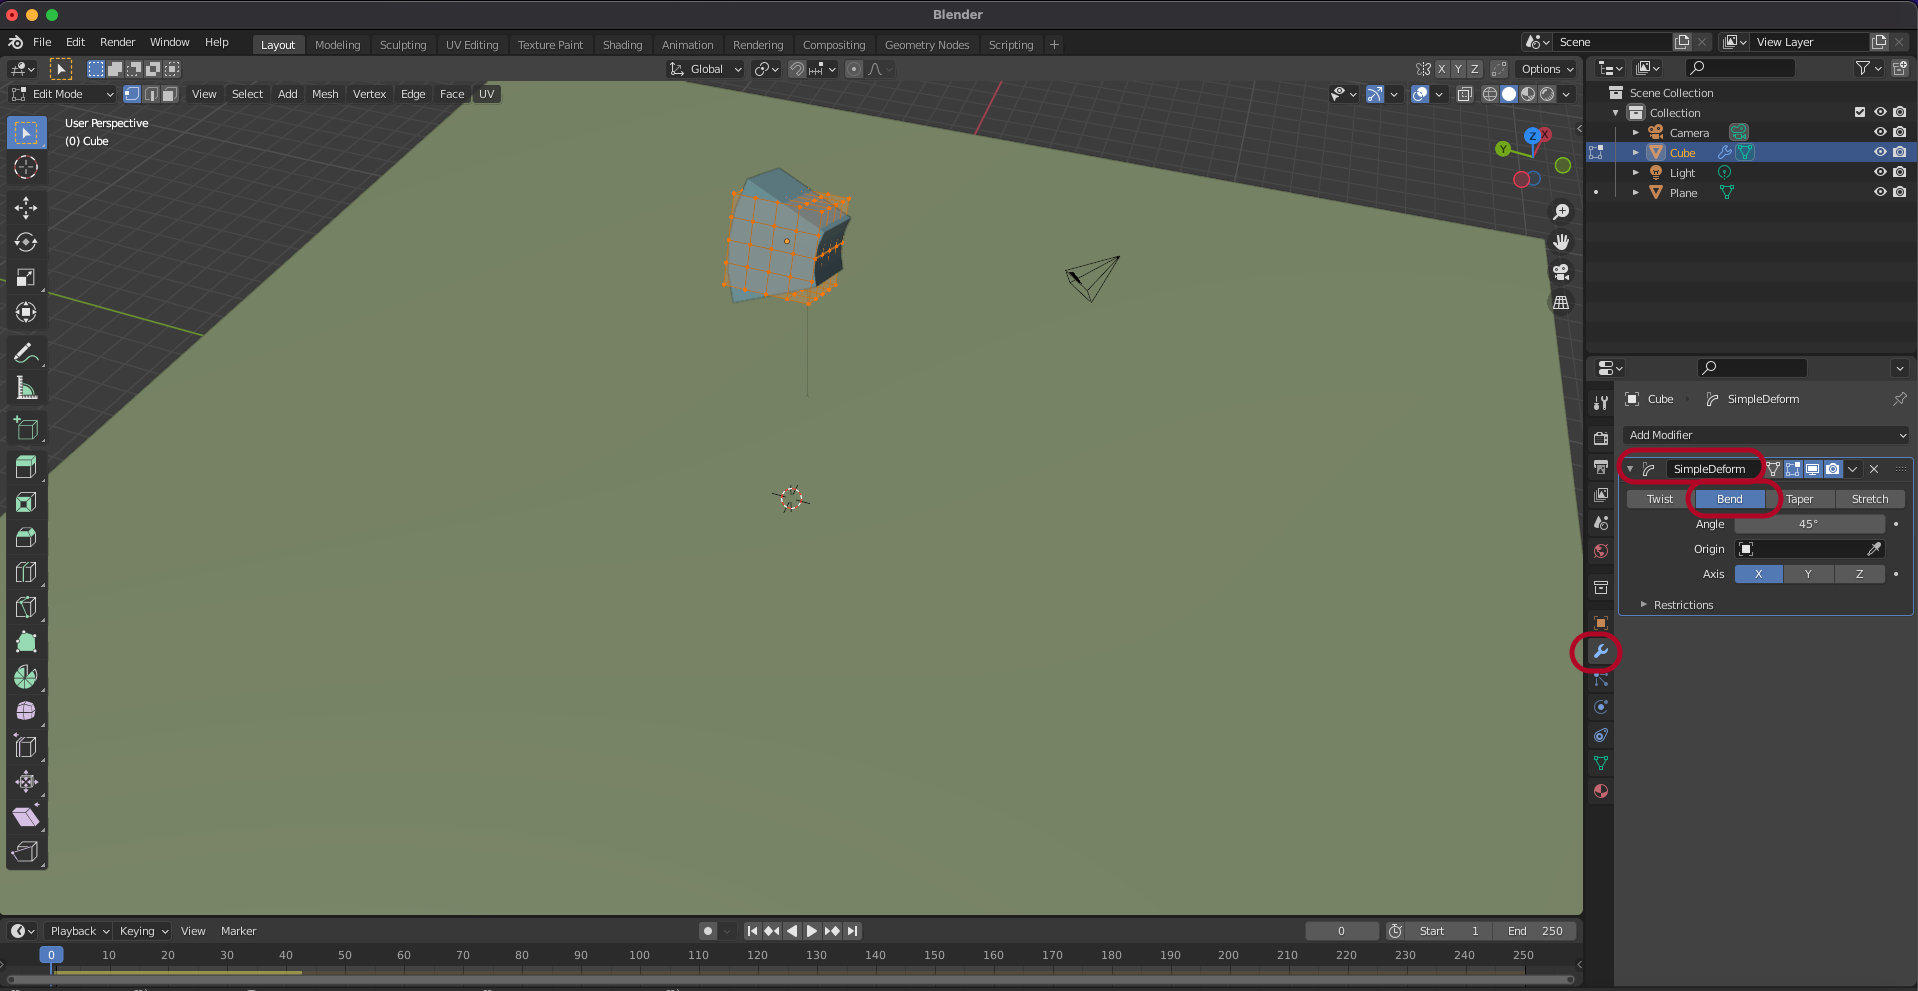Hide the Light in the outliner
This screenshot has height=991, width=1918.
click(1880, 172)
